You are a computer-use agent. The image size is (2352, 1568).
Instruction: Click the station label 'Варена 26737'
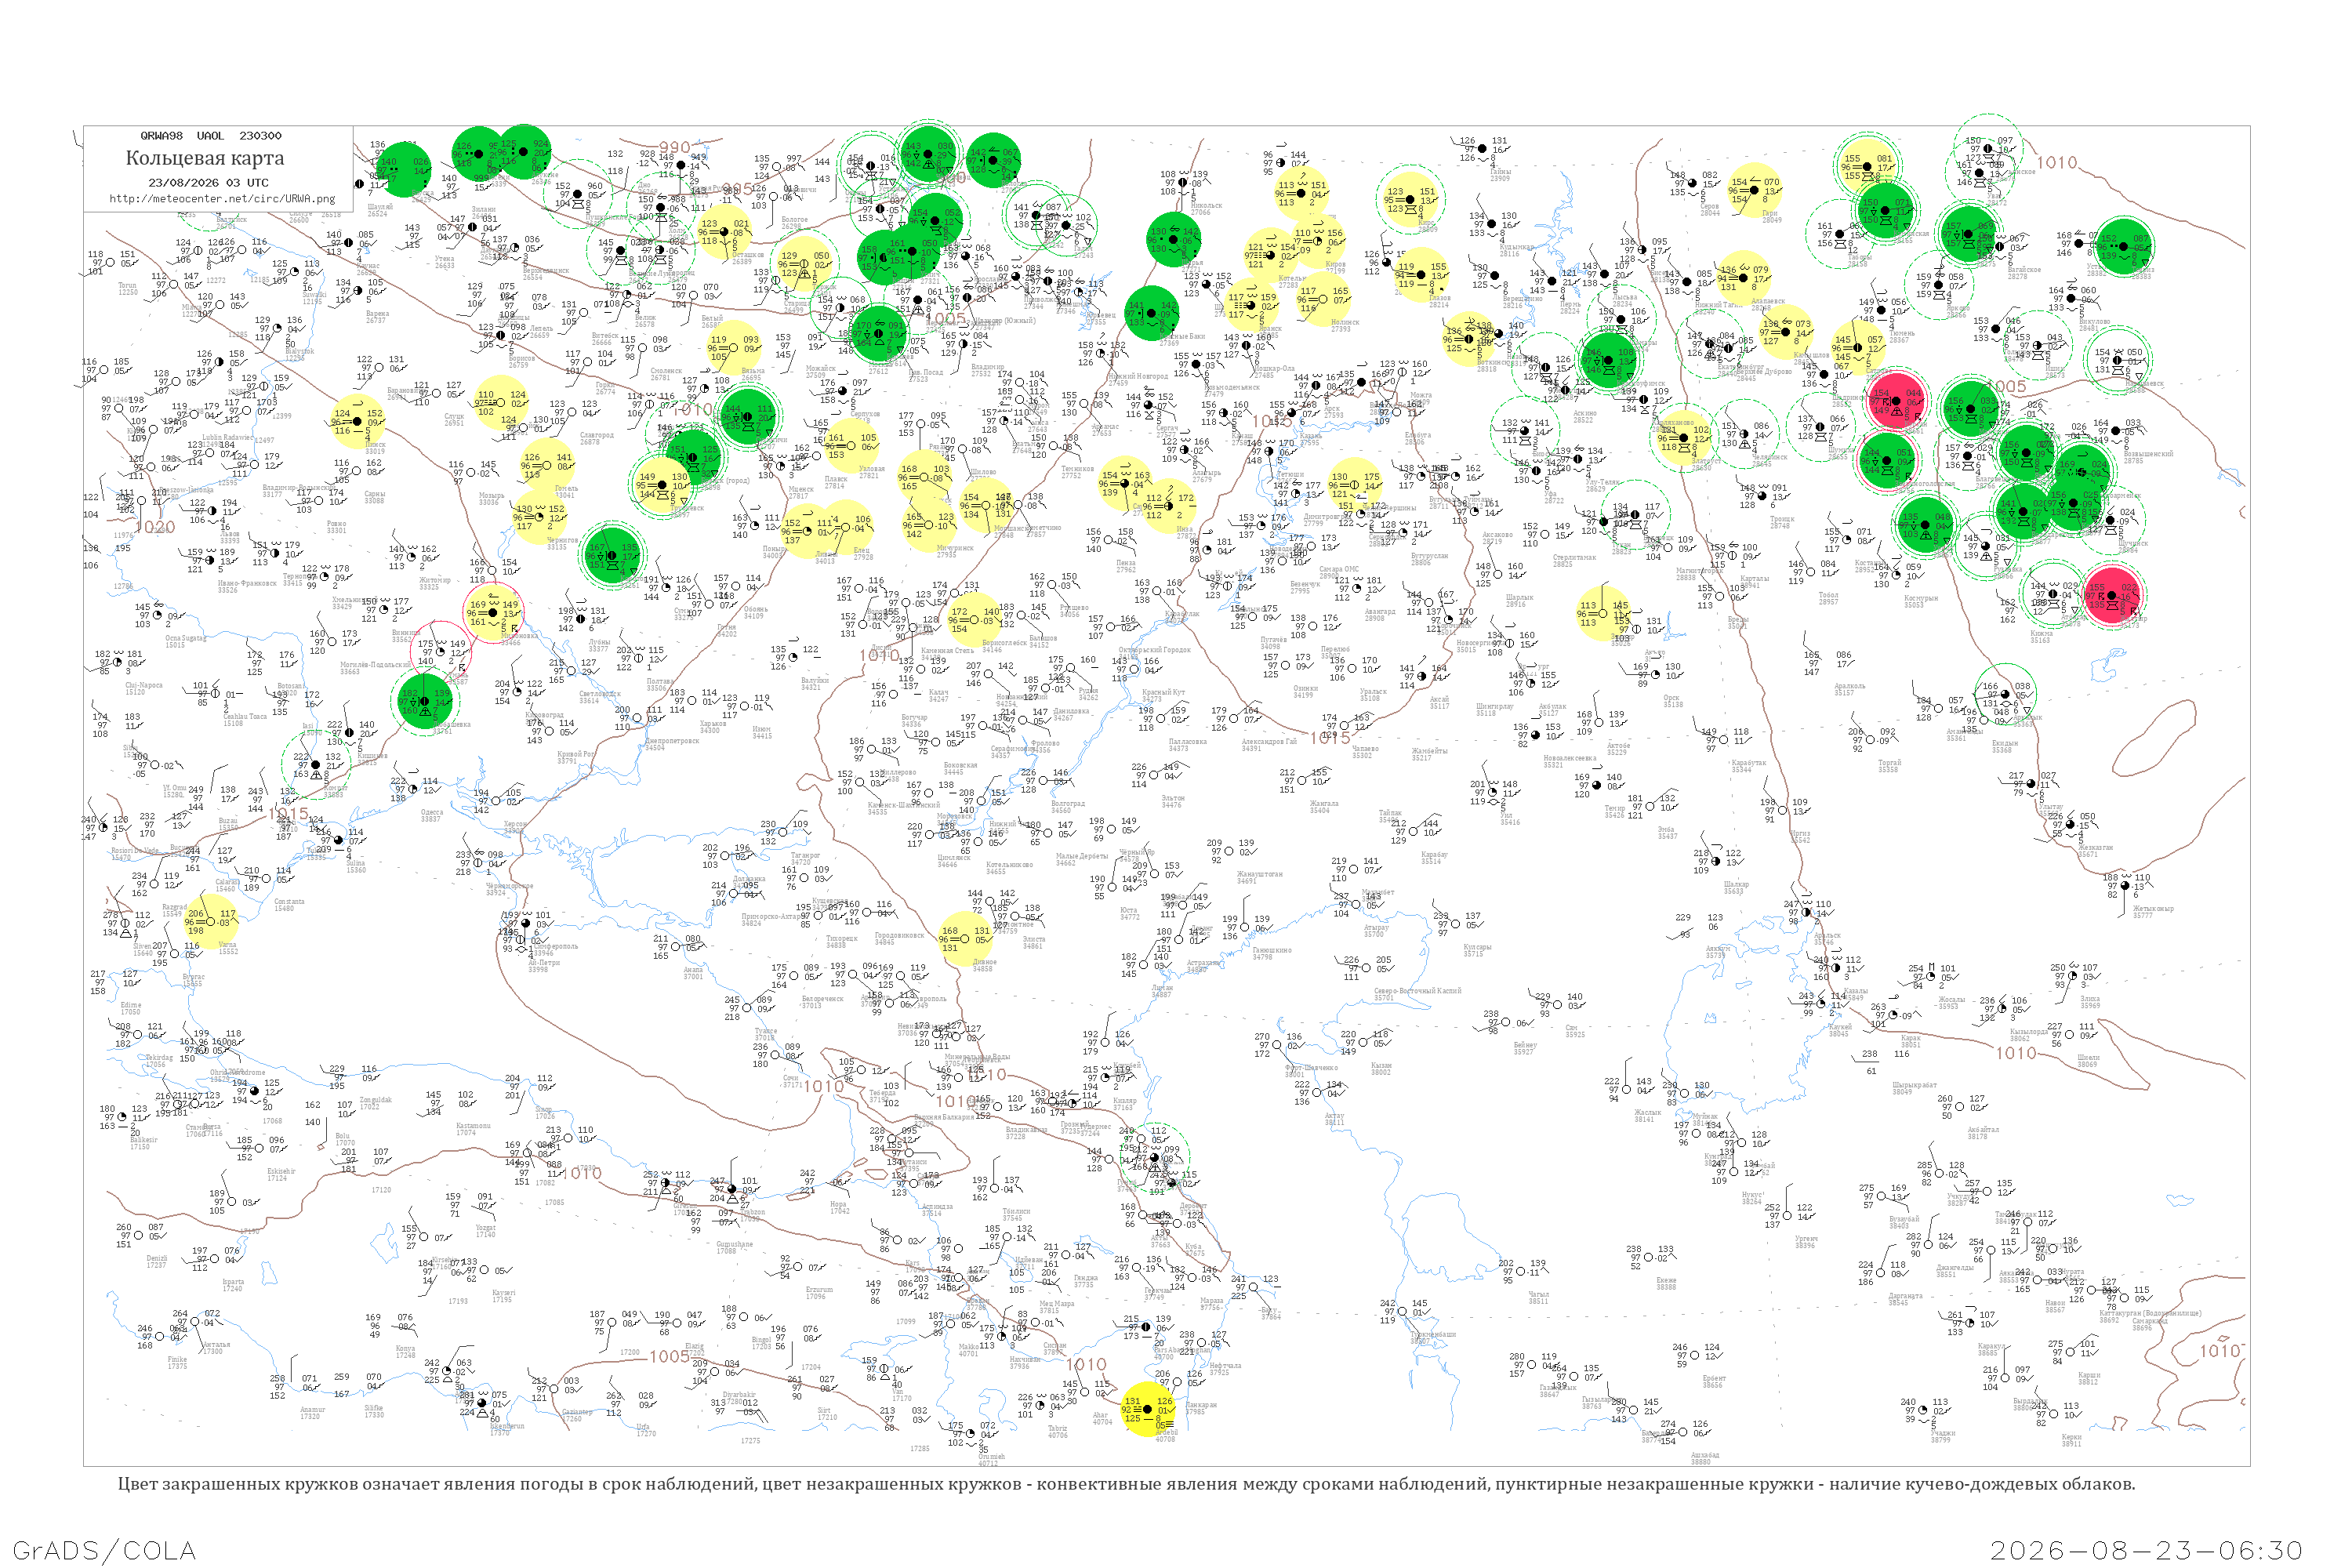377,317
